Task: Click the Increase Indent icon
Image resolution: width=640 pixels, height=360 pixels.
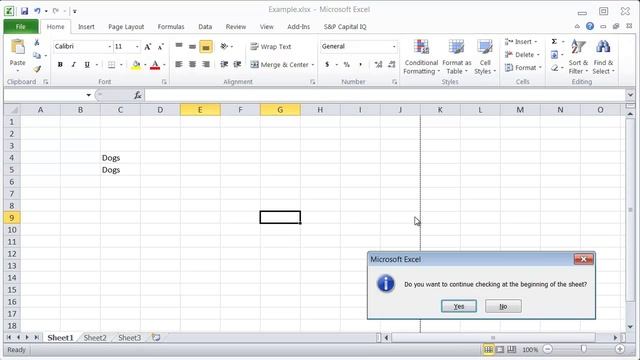Action: tap(237, 64)
